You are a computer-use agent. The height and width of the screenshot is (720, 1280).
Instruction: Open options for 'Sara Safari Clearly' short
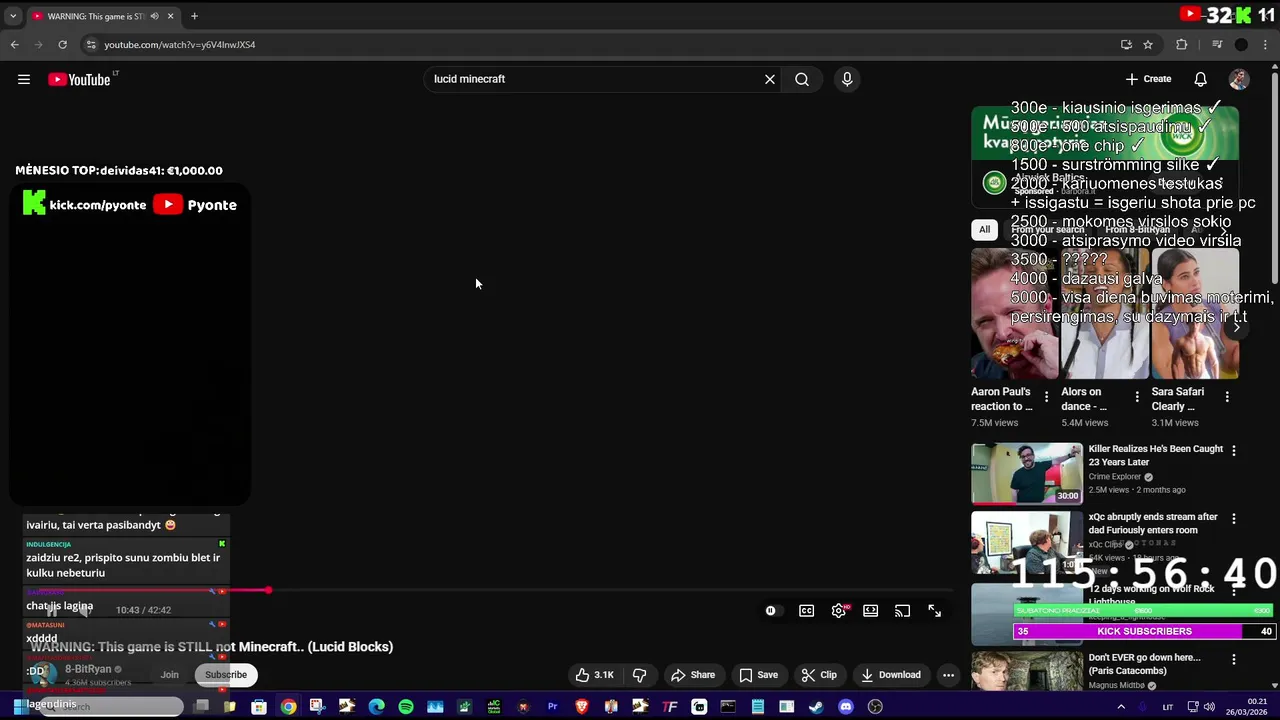1227,397
